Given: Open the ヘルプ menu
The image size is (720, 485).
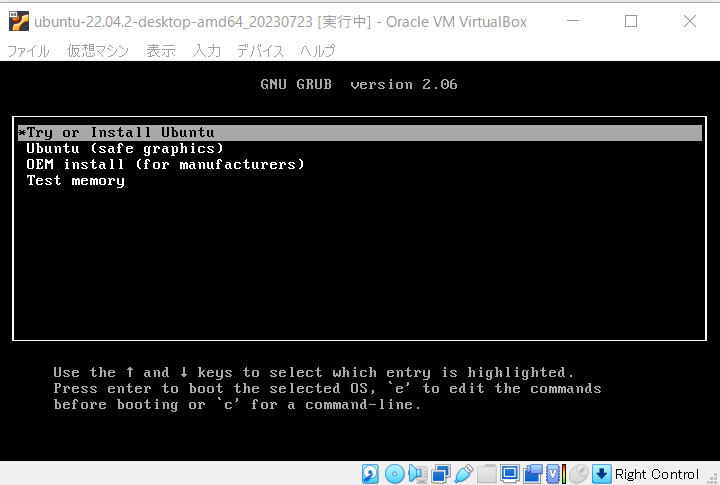Looking at the screenshot, I should 317,51.
